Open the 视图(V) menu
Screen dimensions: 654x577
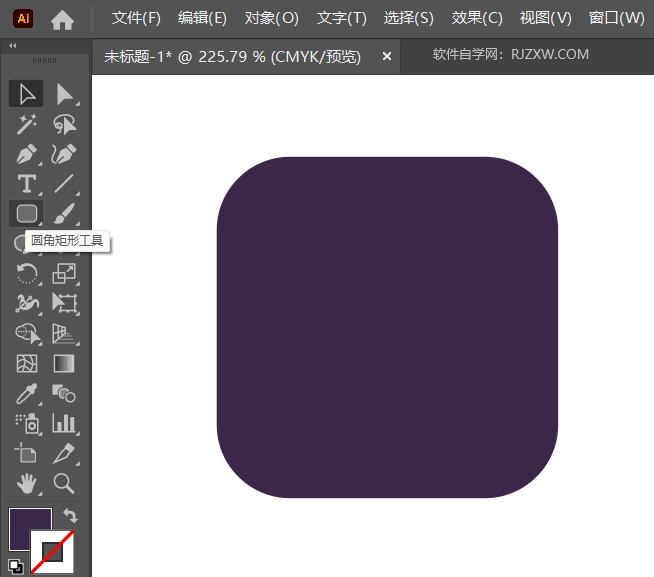546,18
